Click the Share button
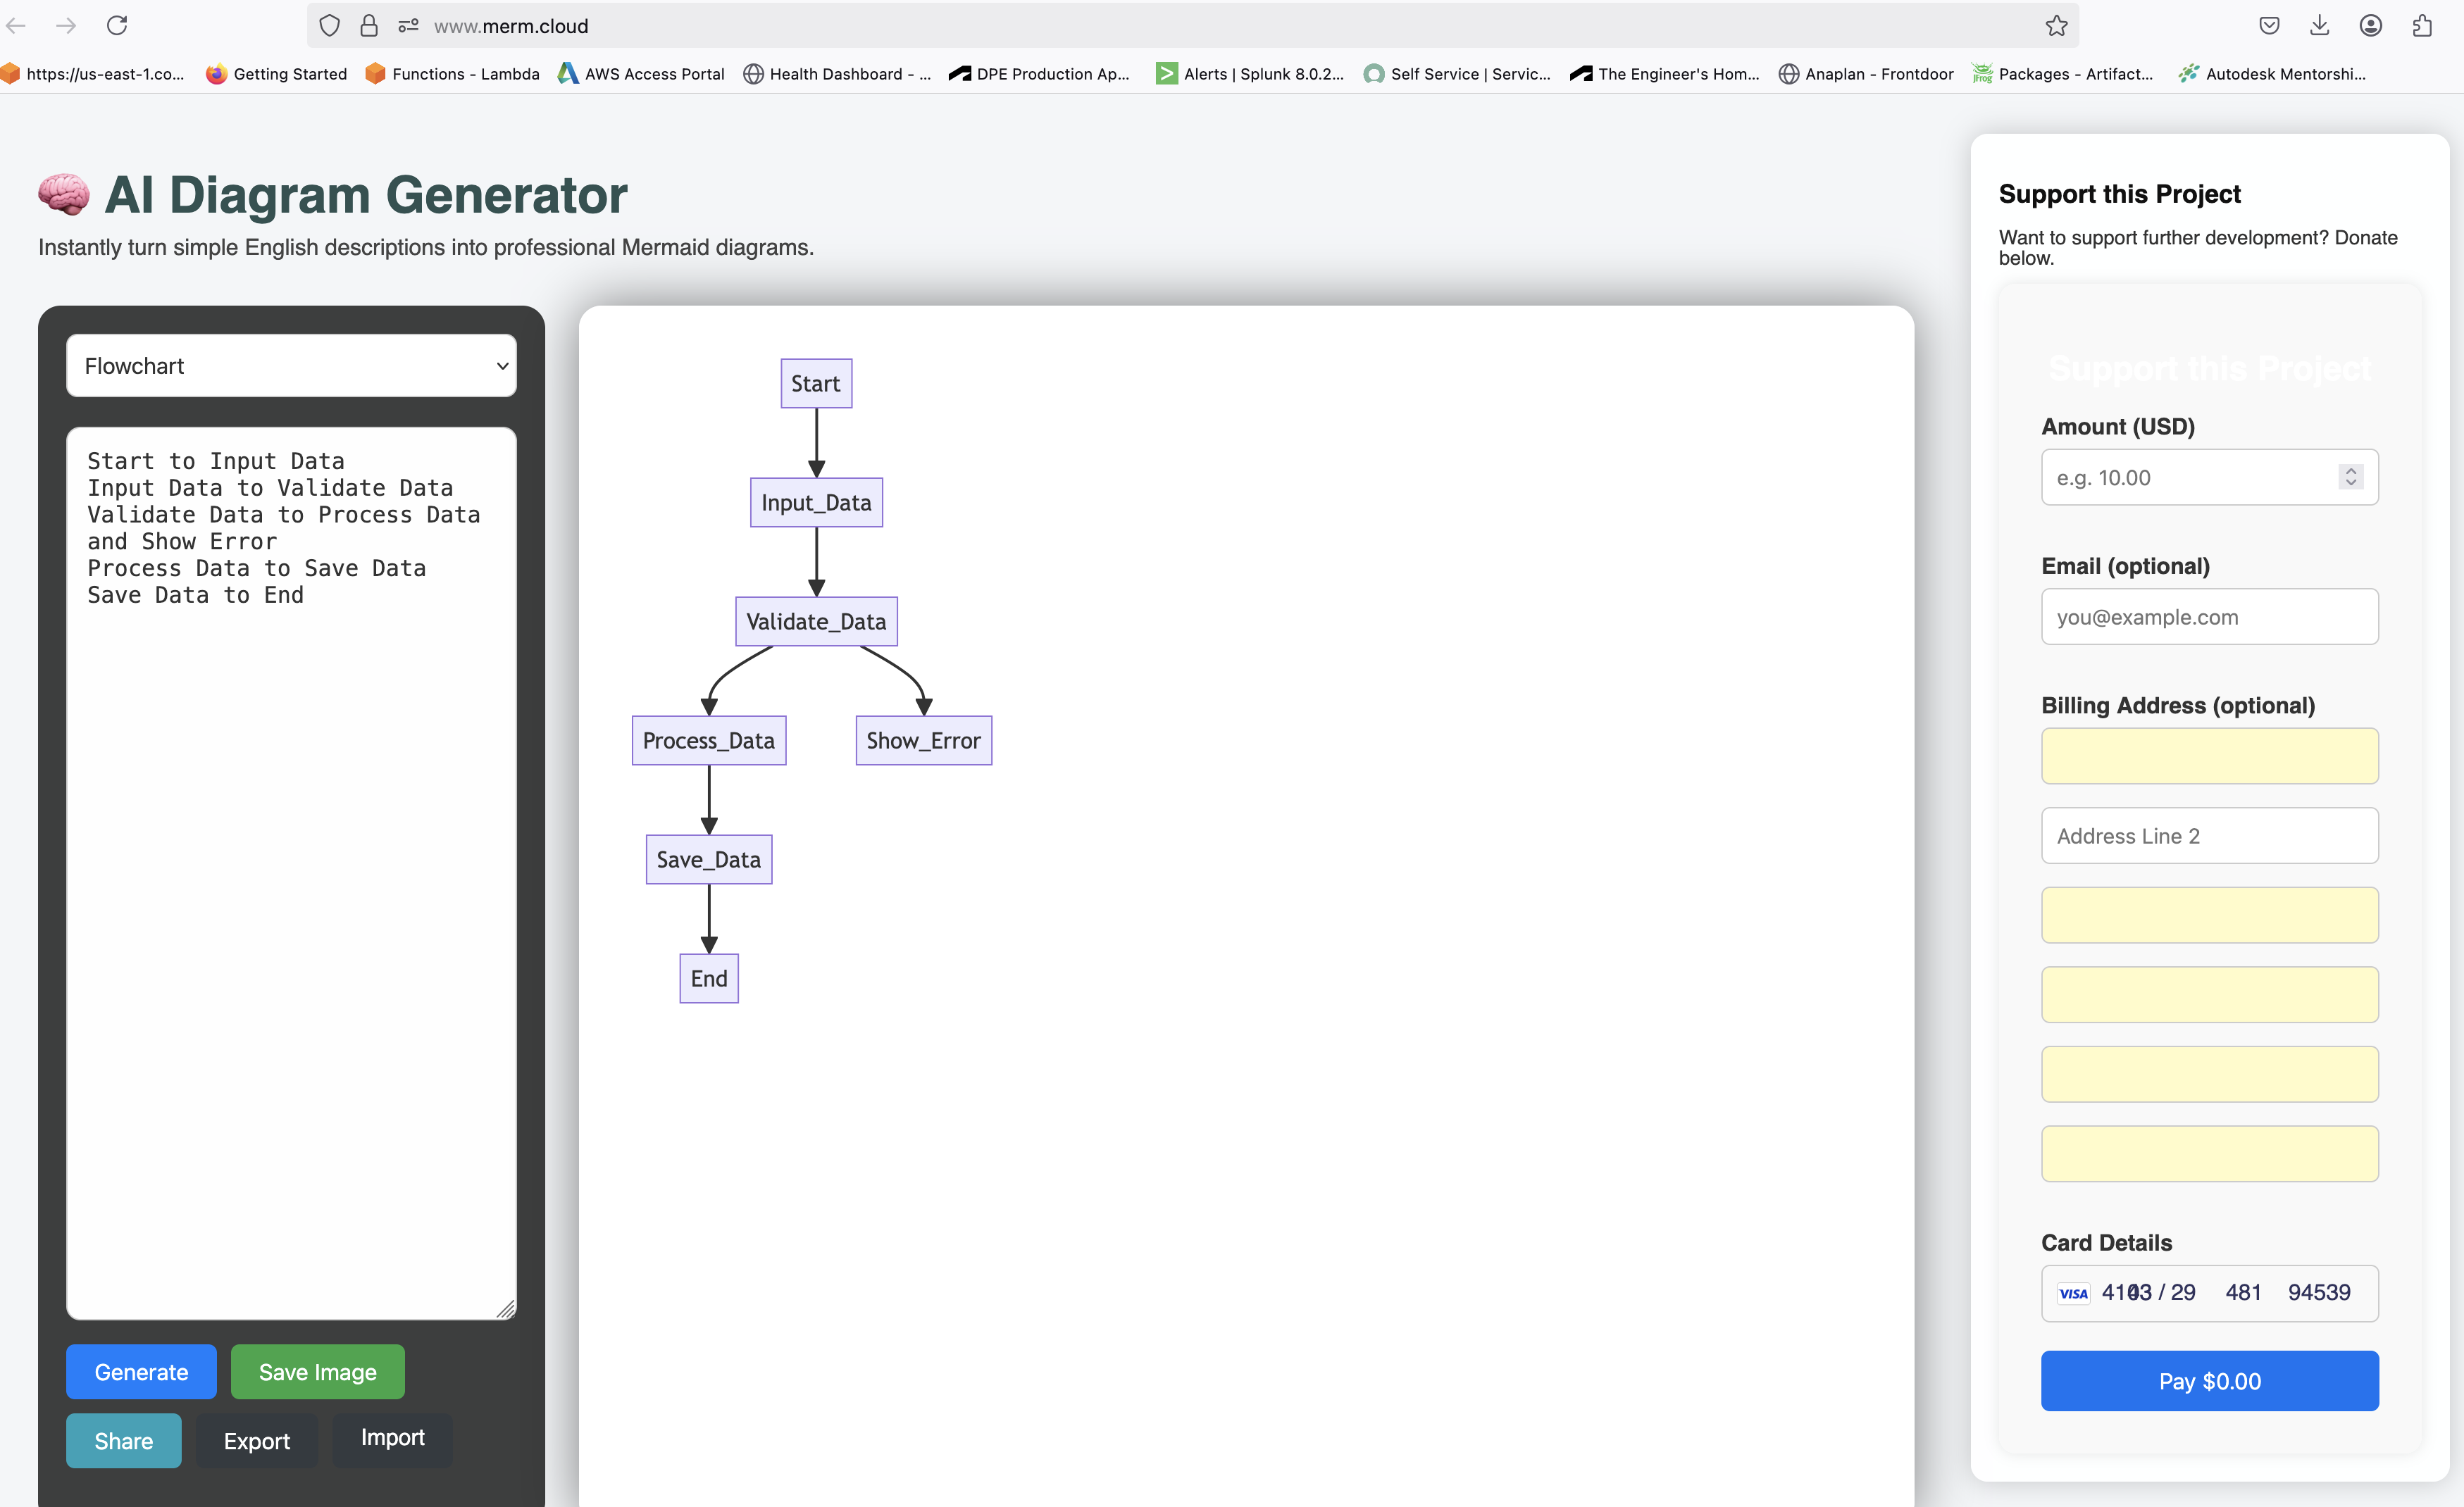 pos(124,1441)
